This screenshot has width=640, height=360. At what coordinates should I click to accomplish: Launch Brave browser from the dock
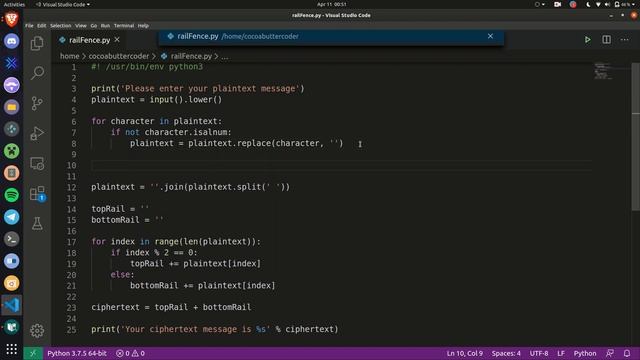[11, 19]
